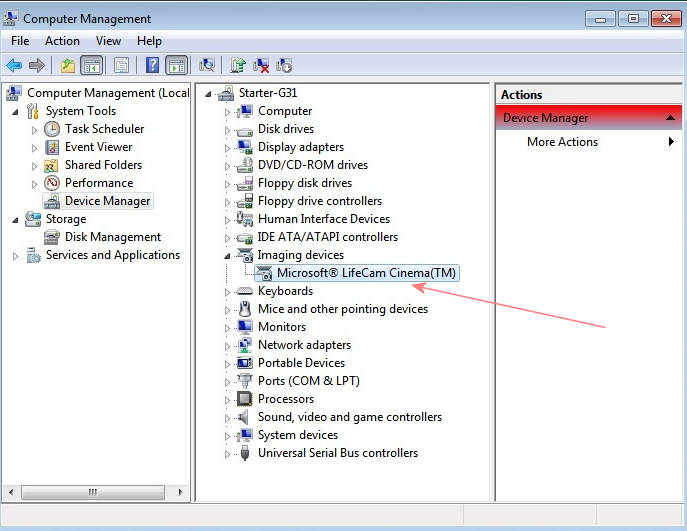
Task: Click the Storage icon
Action: pyautogui.click(x=33, y=219)
